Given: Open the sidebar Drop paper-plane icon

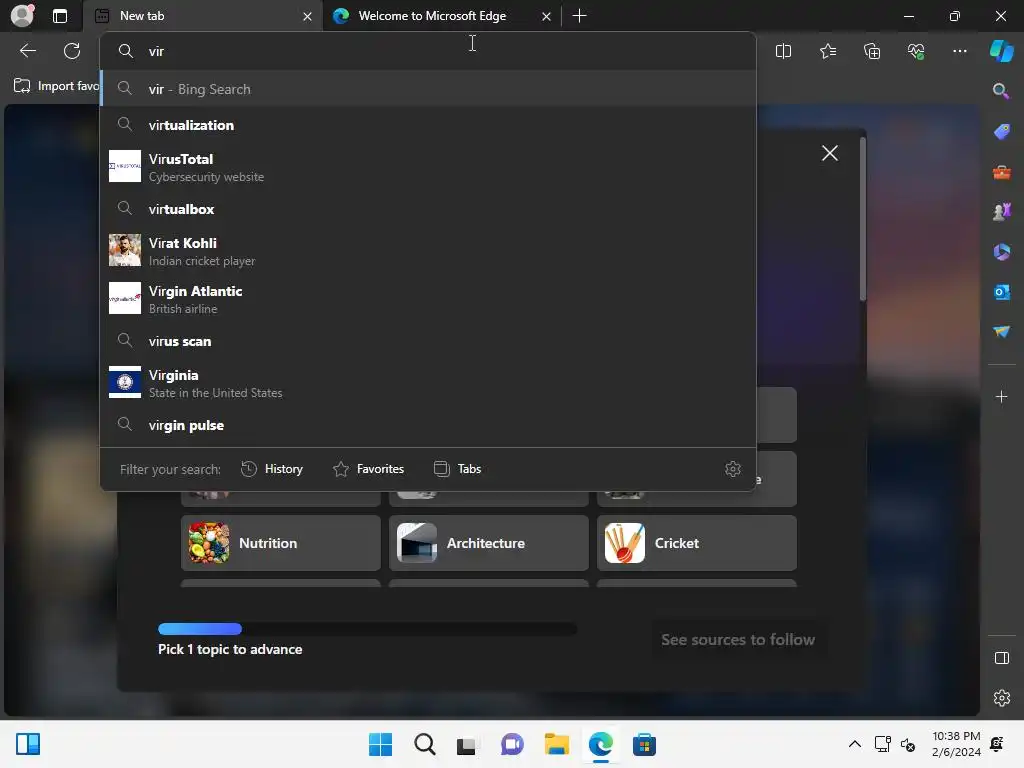Looking at the screenshot, I should coord(1001,332).
